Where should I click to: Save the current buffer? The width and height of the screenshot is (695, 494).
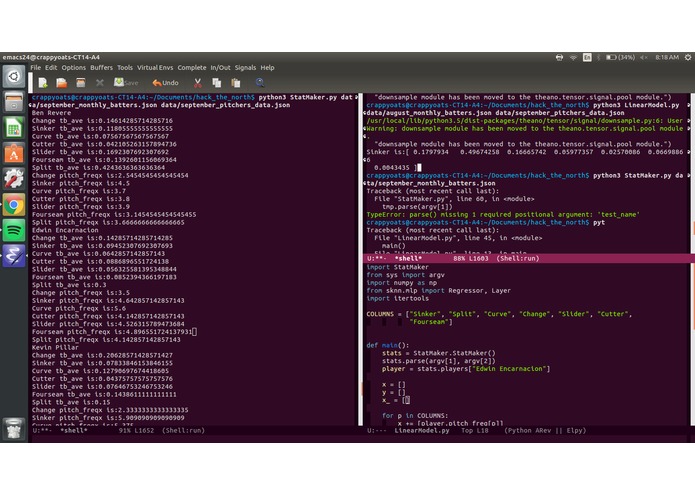click(x=126, y=82)
